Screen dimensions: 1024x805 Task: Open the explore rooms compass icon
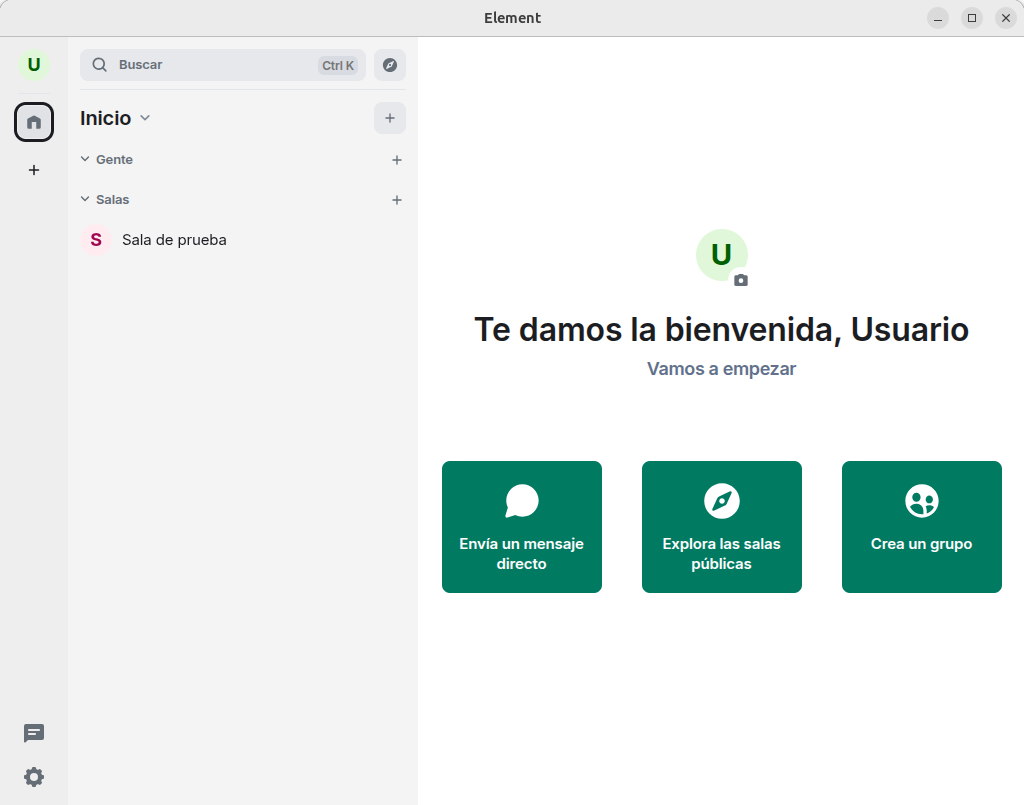point(390,65)
